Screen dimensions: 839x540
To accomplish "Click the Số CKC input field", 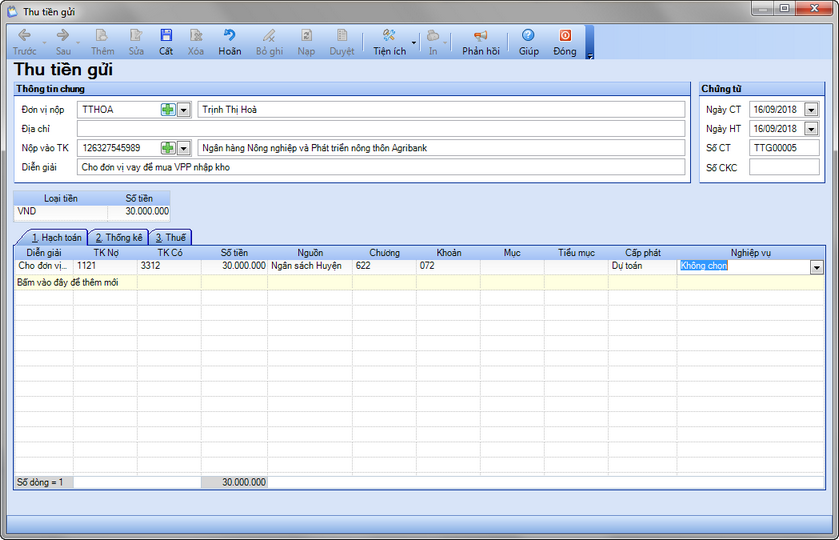I will 783,167.
